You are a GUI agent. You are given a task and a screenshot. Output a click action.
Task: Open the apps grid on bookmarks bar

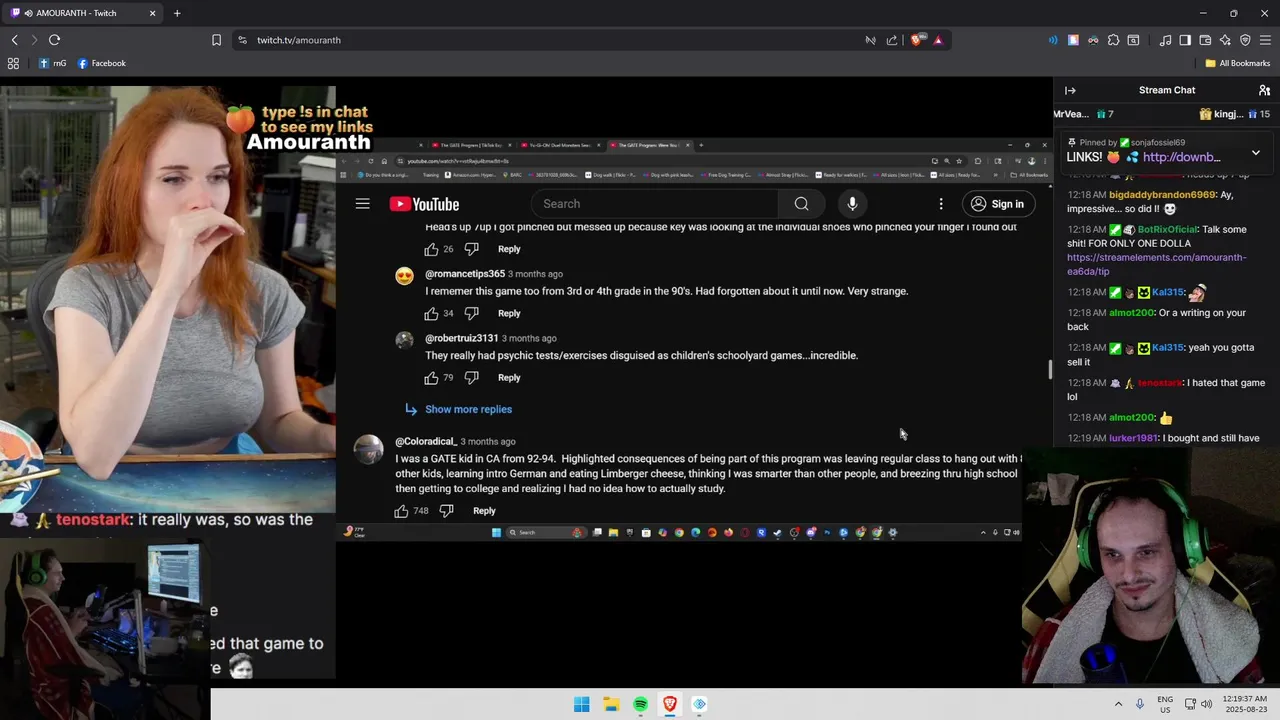[13, 63]
